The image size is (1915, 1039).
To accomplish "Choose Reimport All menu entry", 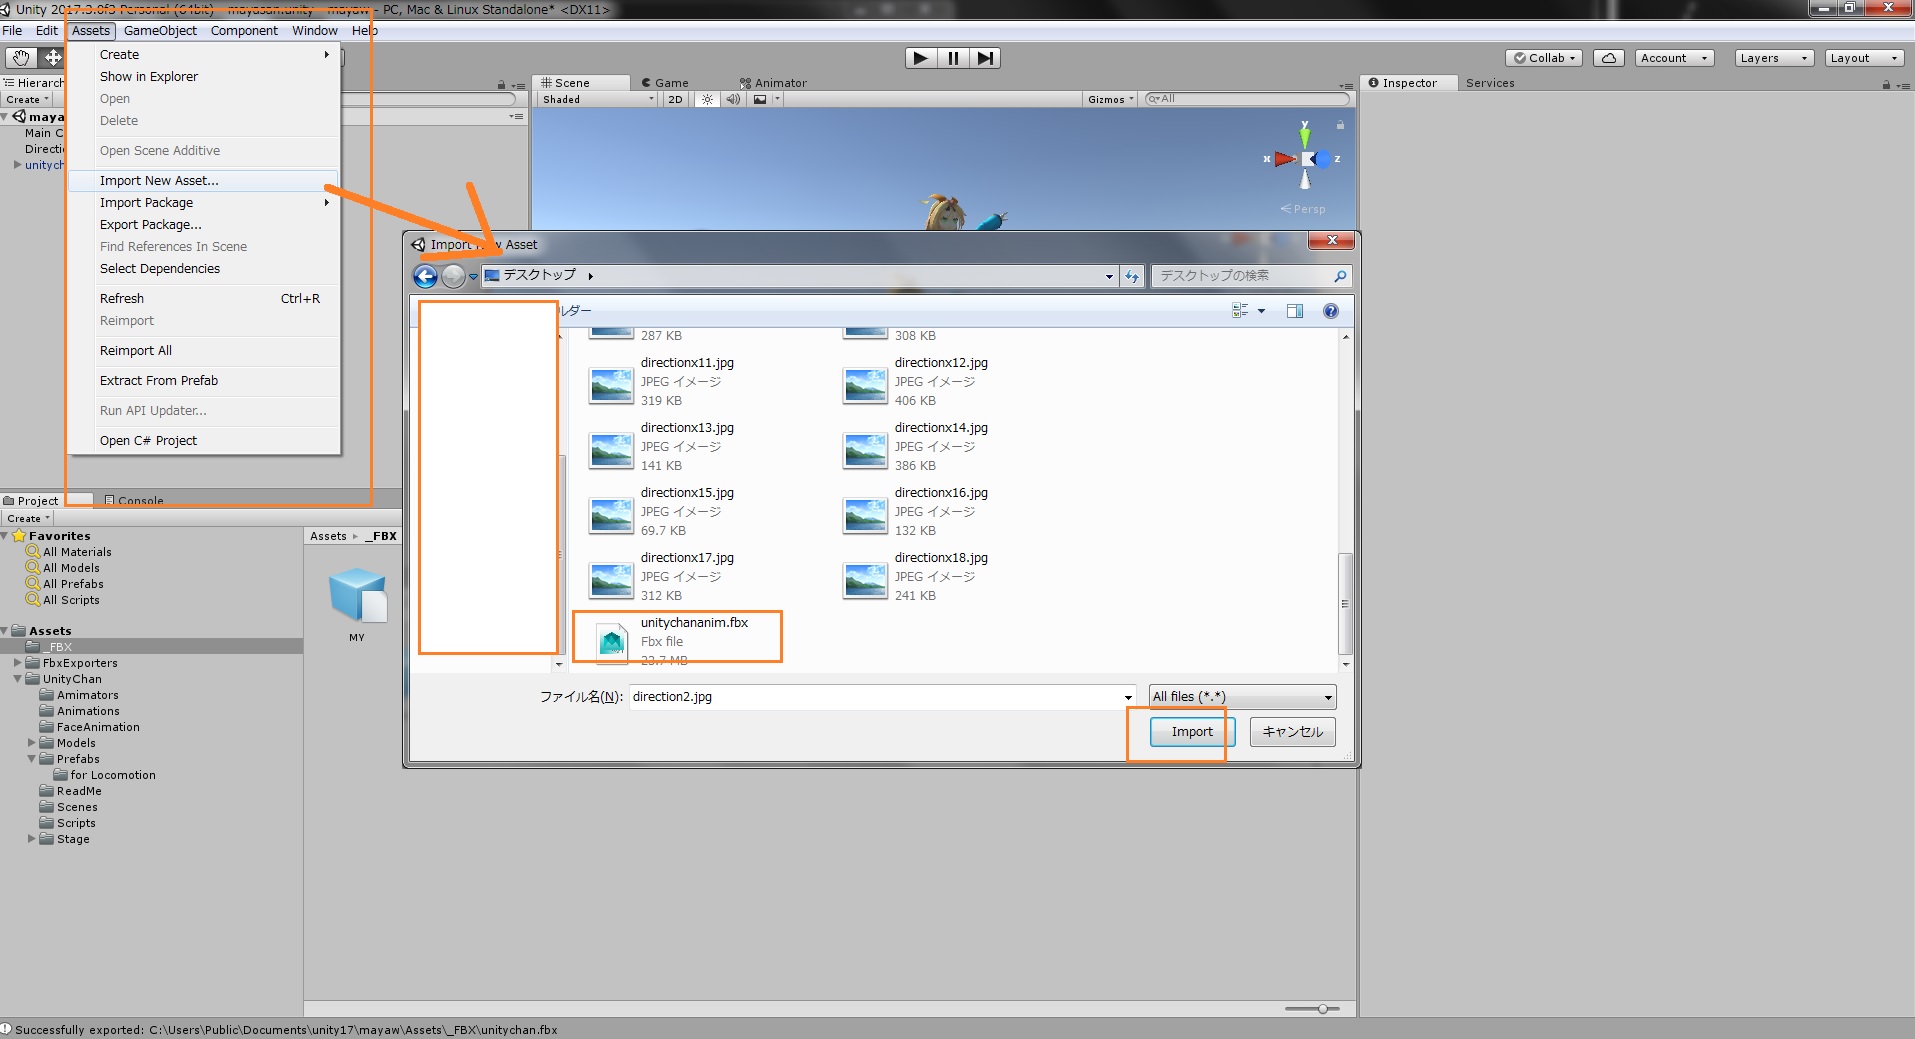I will point(204,351).
